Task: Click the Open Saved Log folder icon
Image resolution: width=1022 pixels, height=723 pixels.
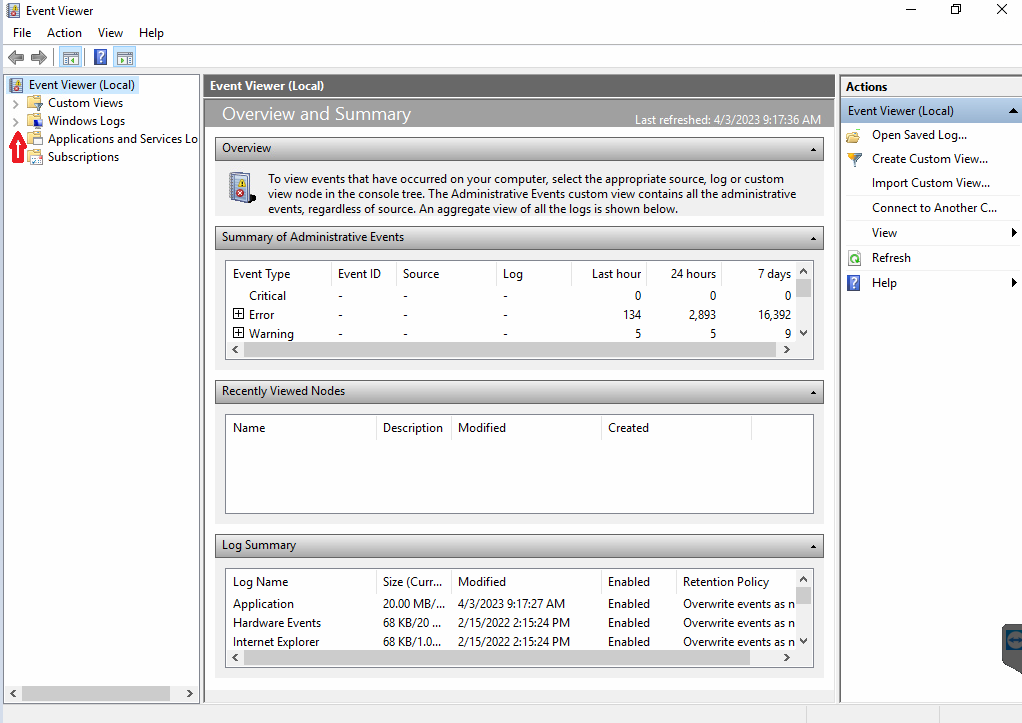Action: [853, 135]
